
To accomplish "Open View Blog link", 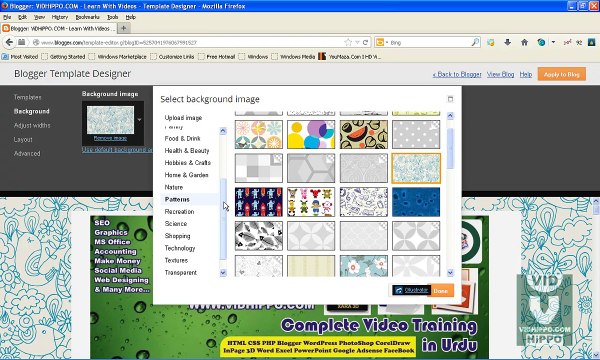I will pos(501,75).
